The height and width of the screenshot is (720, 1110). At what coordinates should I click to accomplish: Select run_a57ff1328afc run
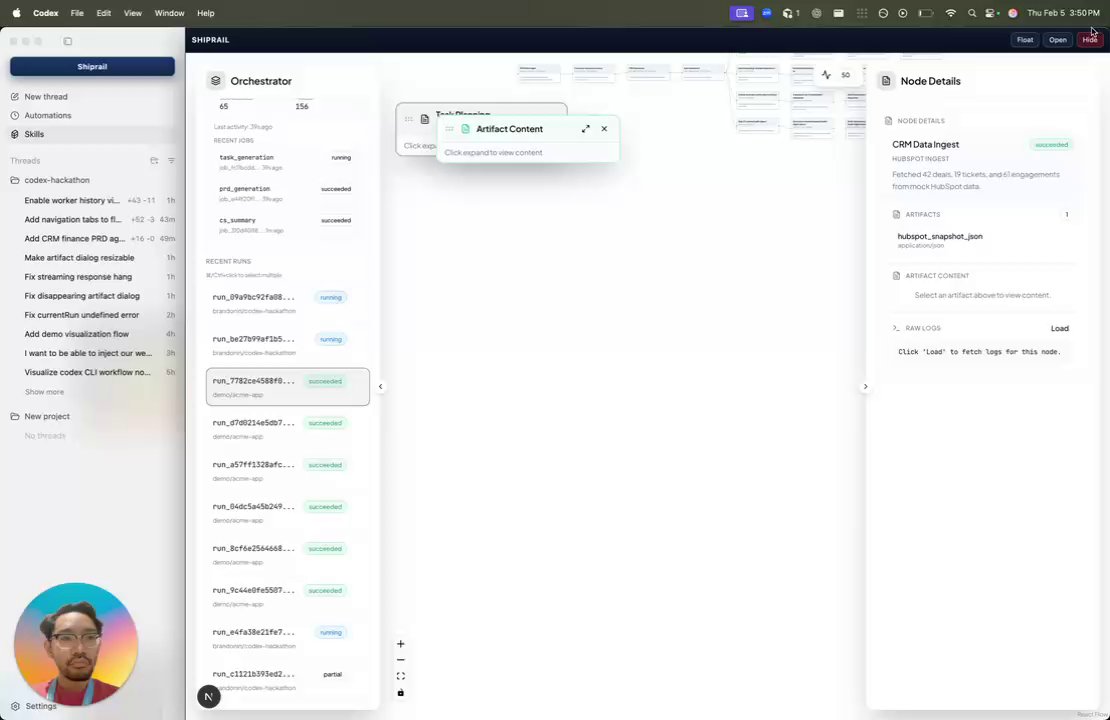287,470
